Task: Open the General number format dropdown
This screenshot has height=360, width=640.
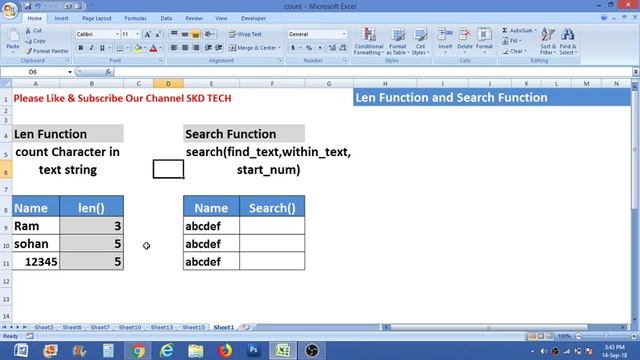Action: pos(344,34)
